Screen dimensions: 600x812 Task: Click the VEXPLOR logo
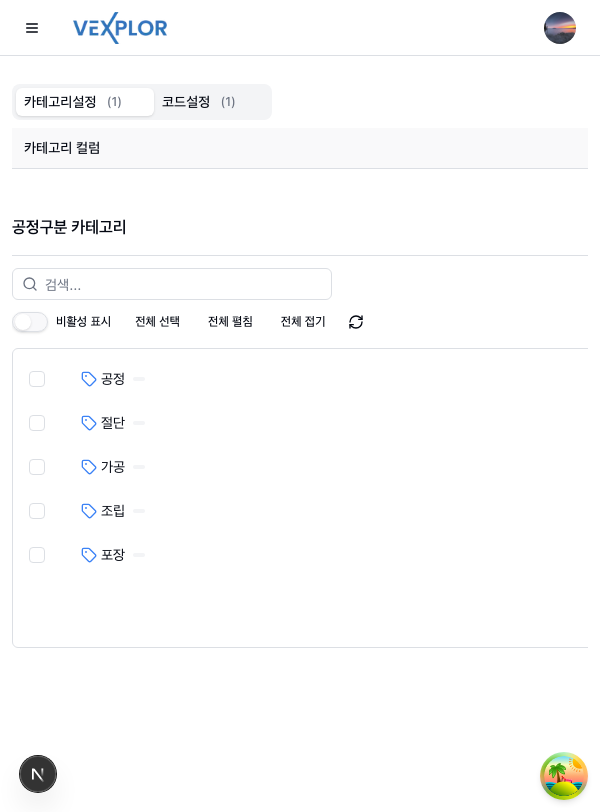(120, 29)
